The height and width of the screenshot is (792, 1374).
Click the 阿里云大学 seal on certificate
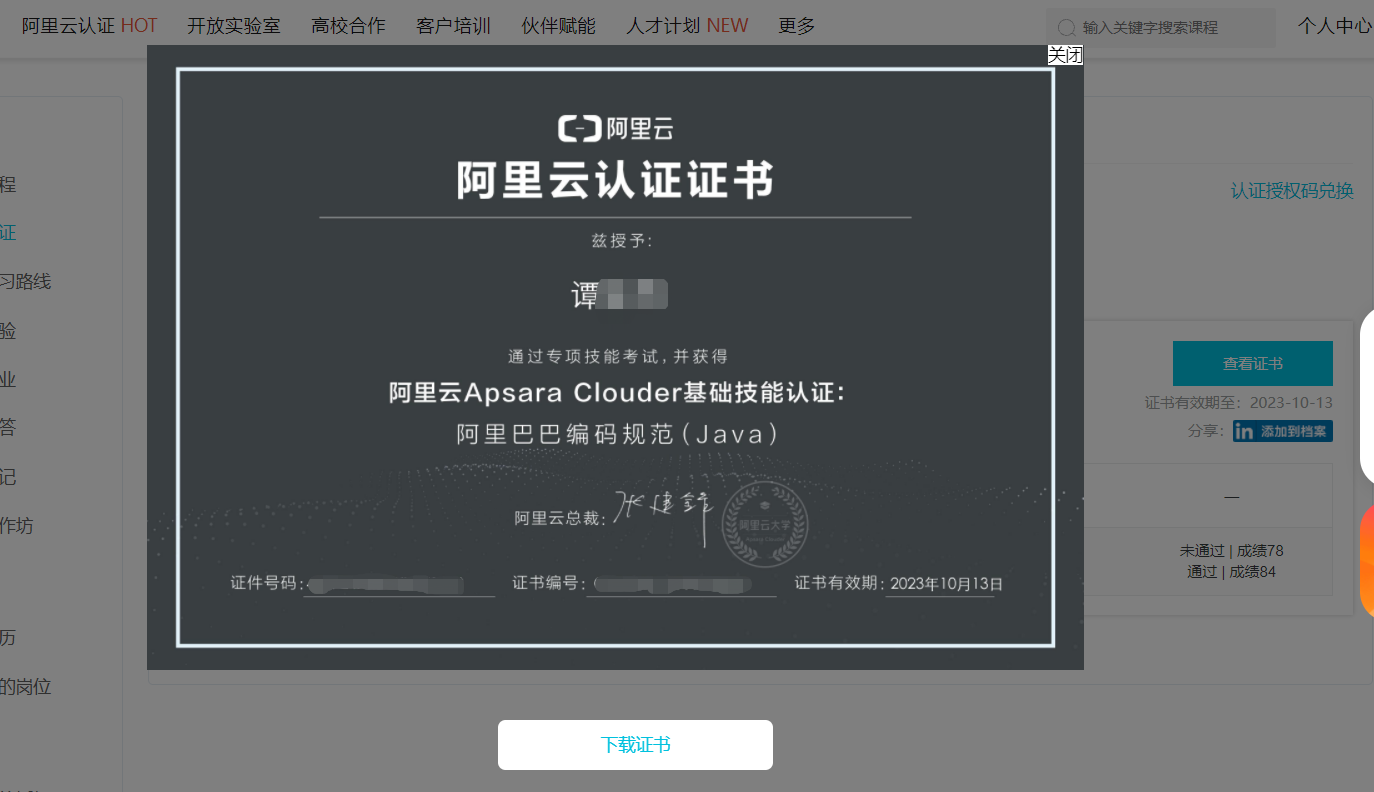pyautogui.click(x=765, y=524)
